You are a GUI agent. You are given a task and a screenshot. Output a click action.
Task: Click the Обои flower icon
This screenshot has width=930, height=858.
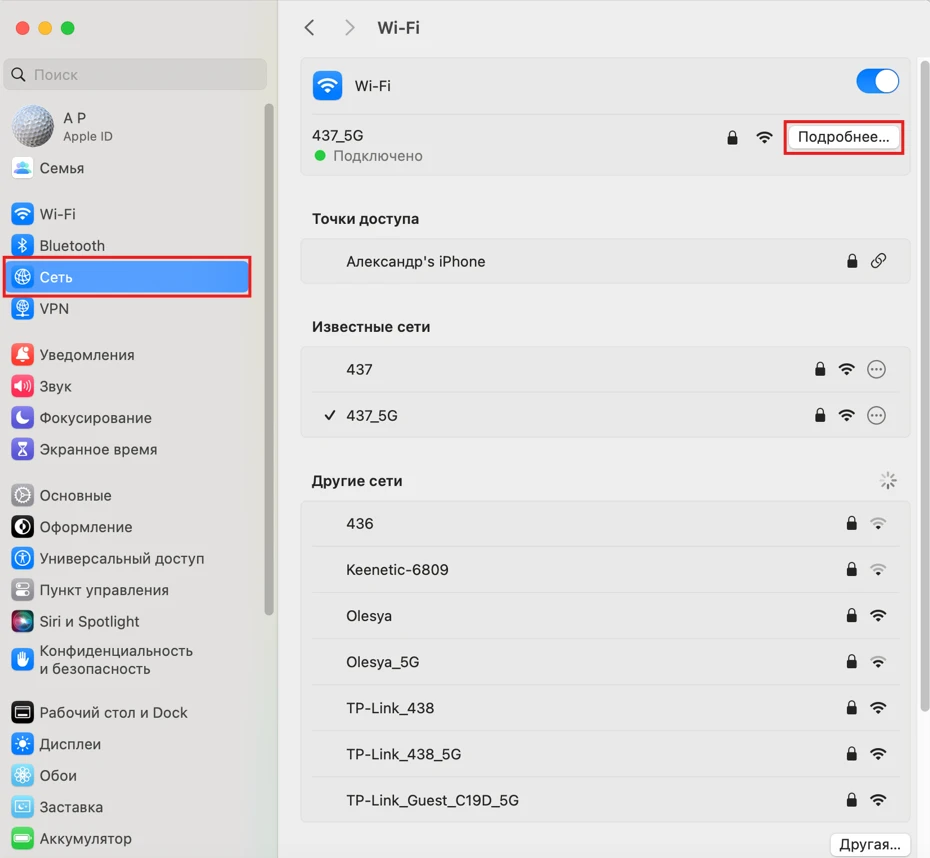[x=23, y=775]
